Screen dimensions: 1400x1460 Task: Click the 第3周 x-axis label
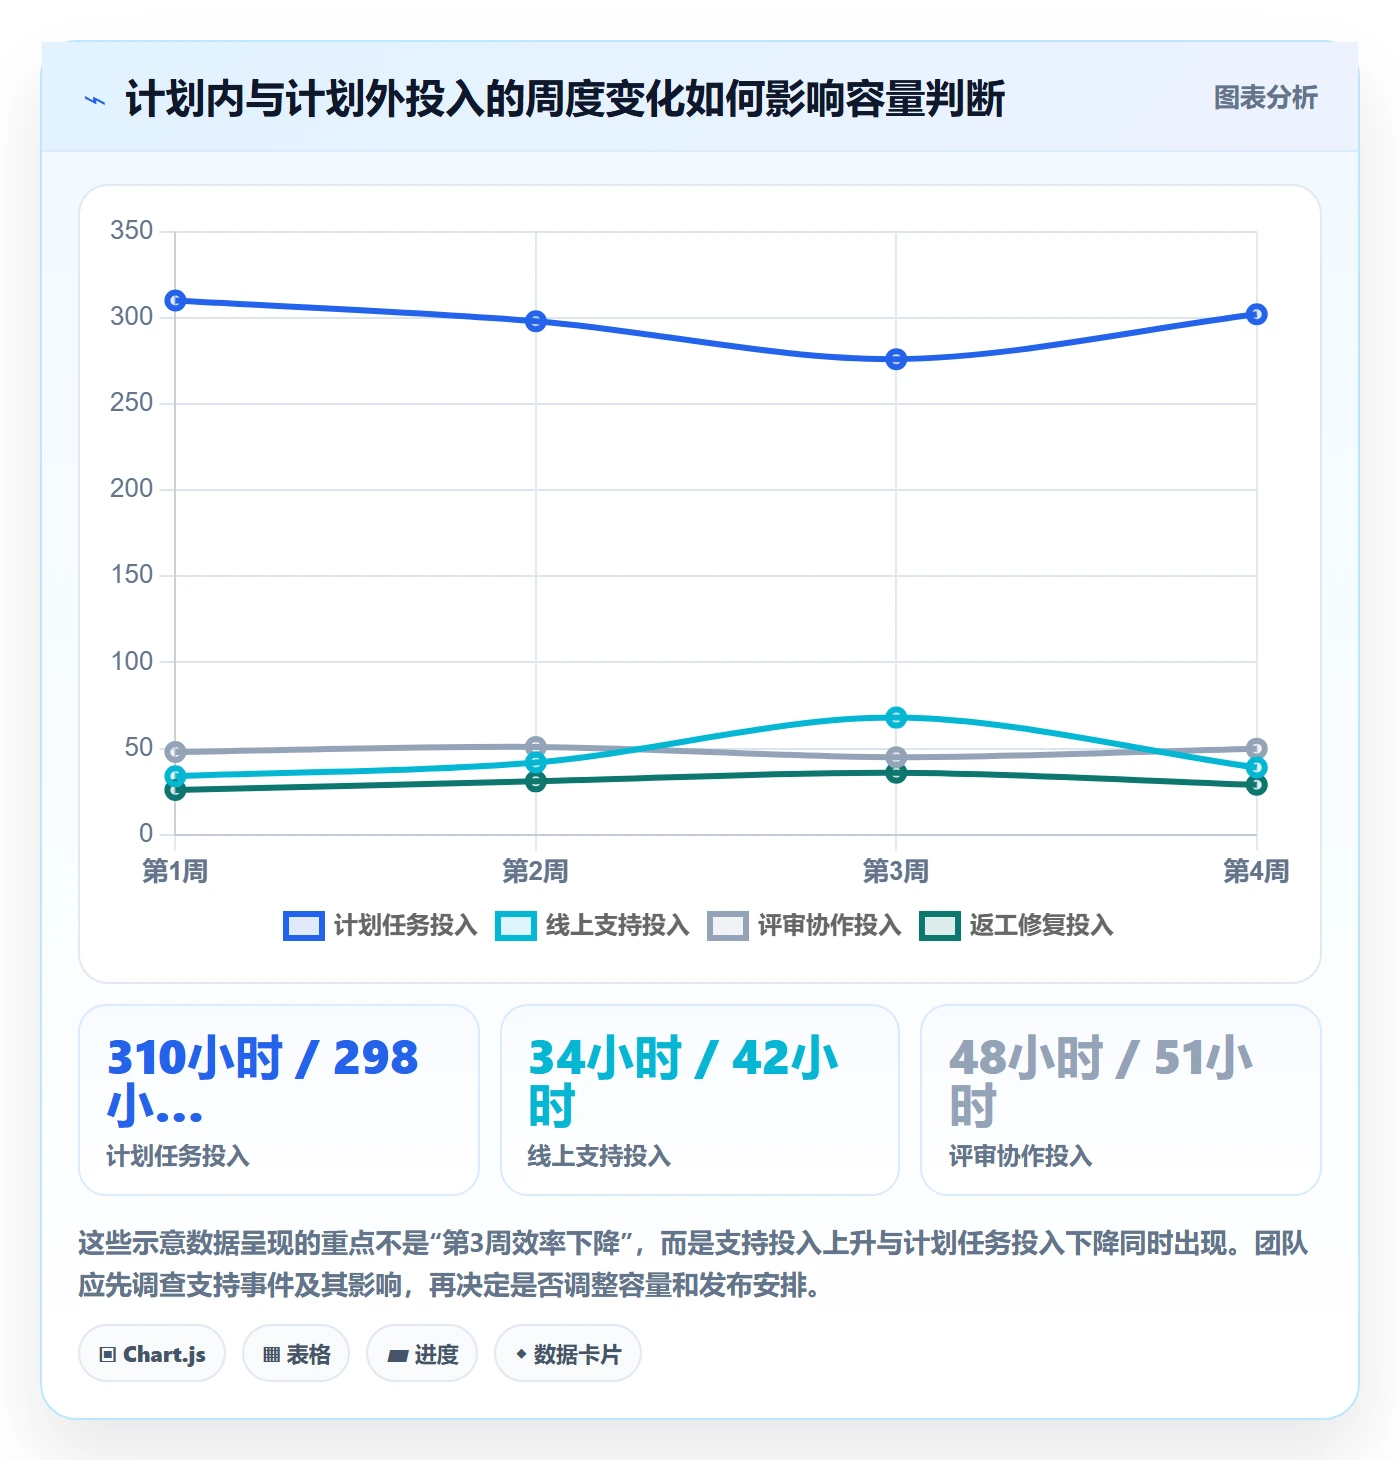click(x=896, y=871)
